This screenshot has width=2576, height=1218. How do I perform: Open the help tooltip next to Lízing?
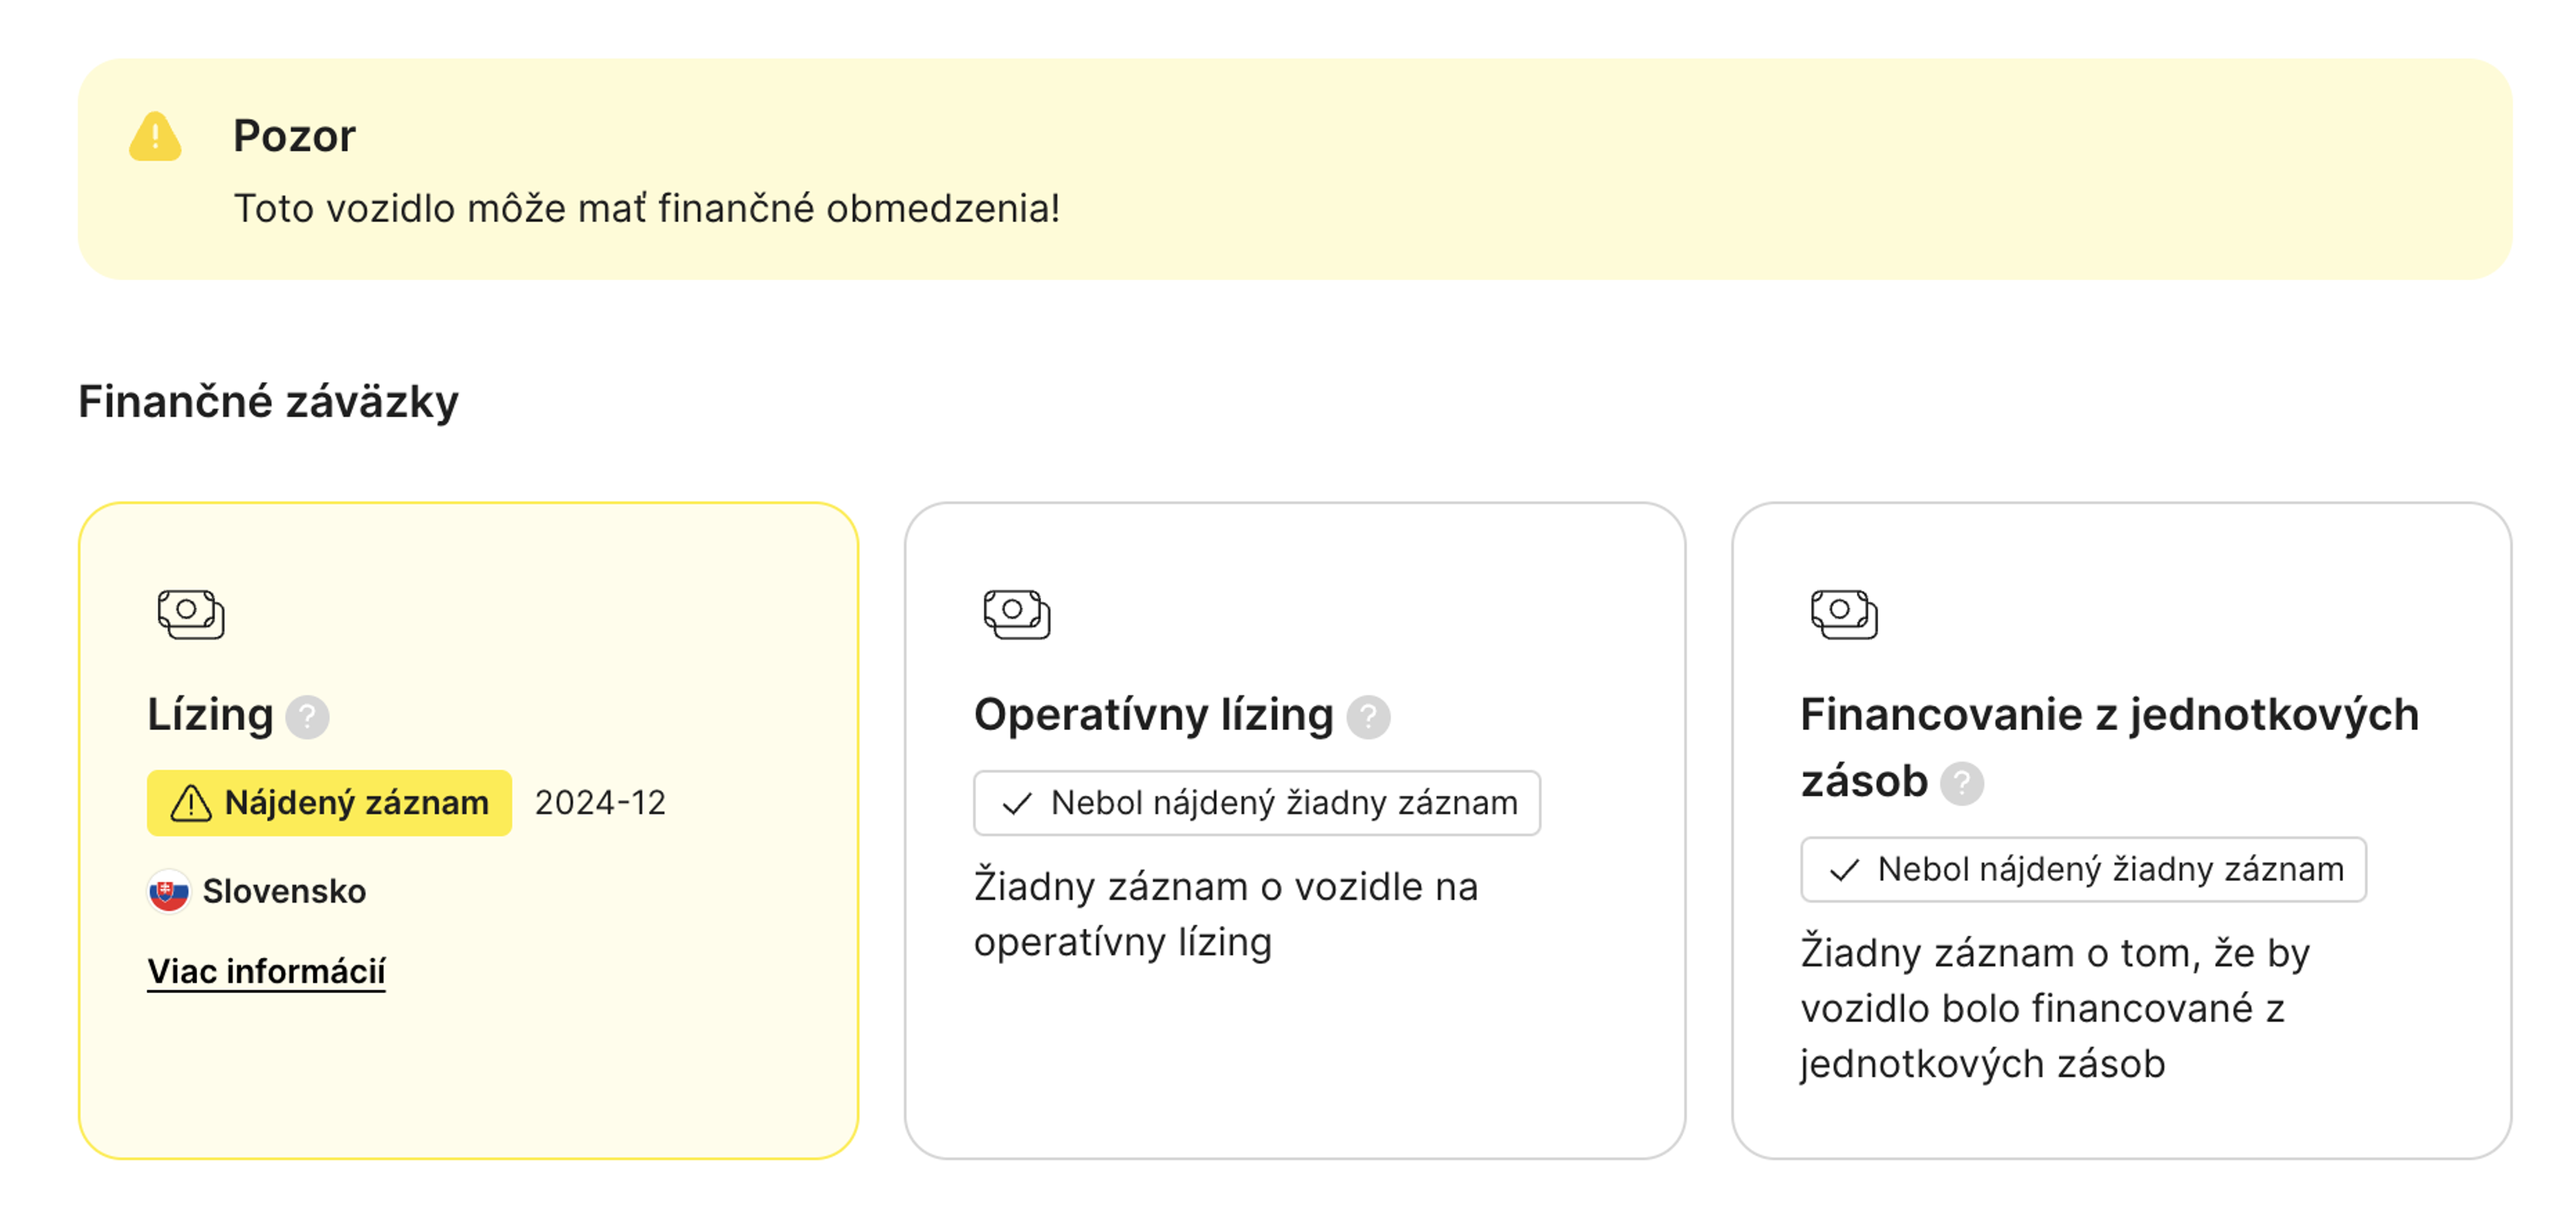(307, 717)
